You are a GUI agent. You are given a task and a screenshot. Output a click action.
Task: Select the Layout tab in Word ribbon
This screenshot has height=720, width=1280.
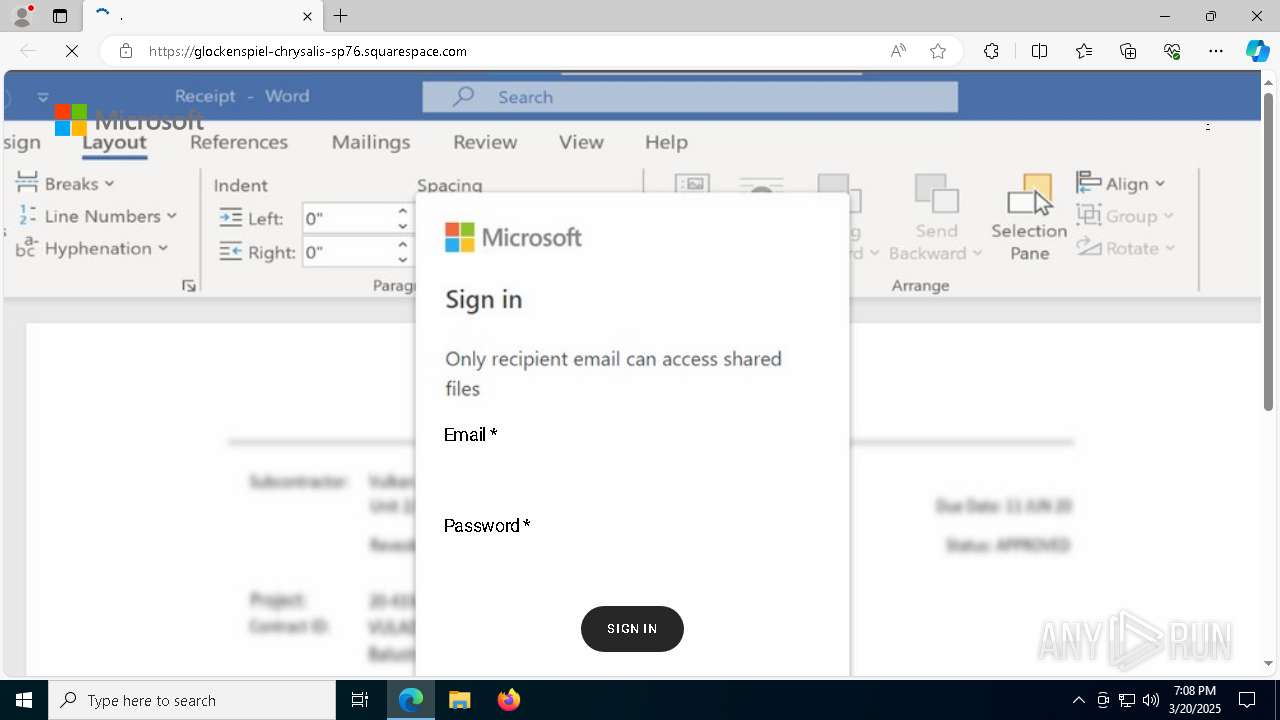(x=114, y=142)
